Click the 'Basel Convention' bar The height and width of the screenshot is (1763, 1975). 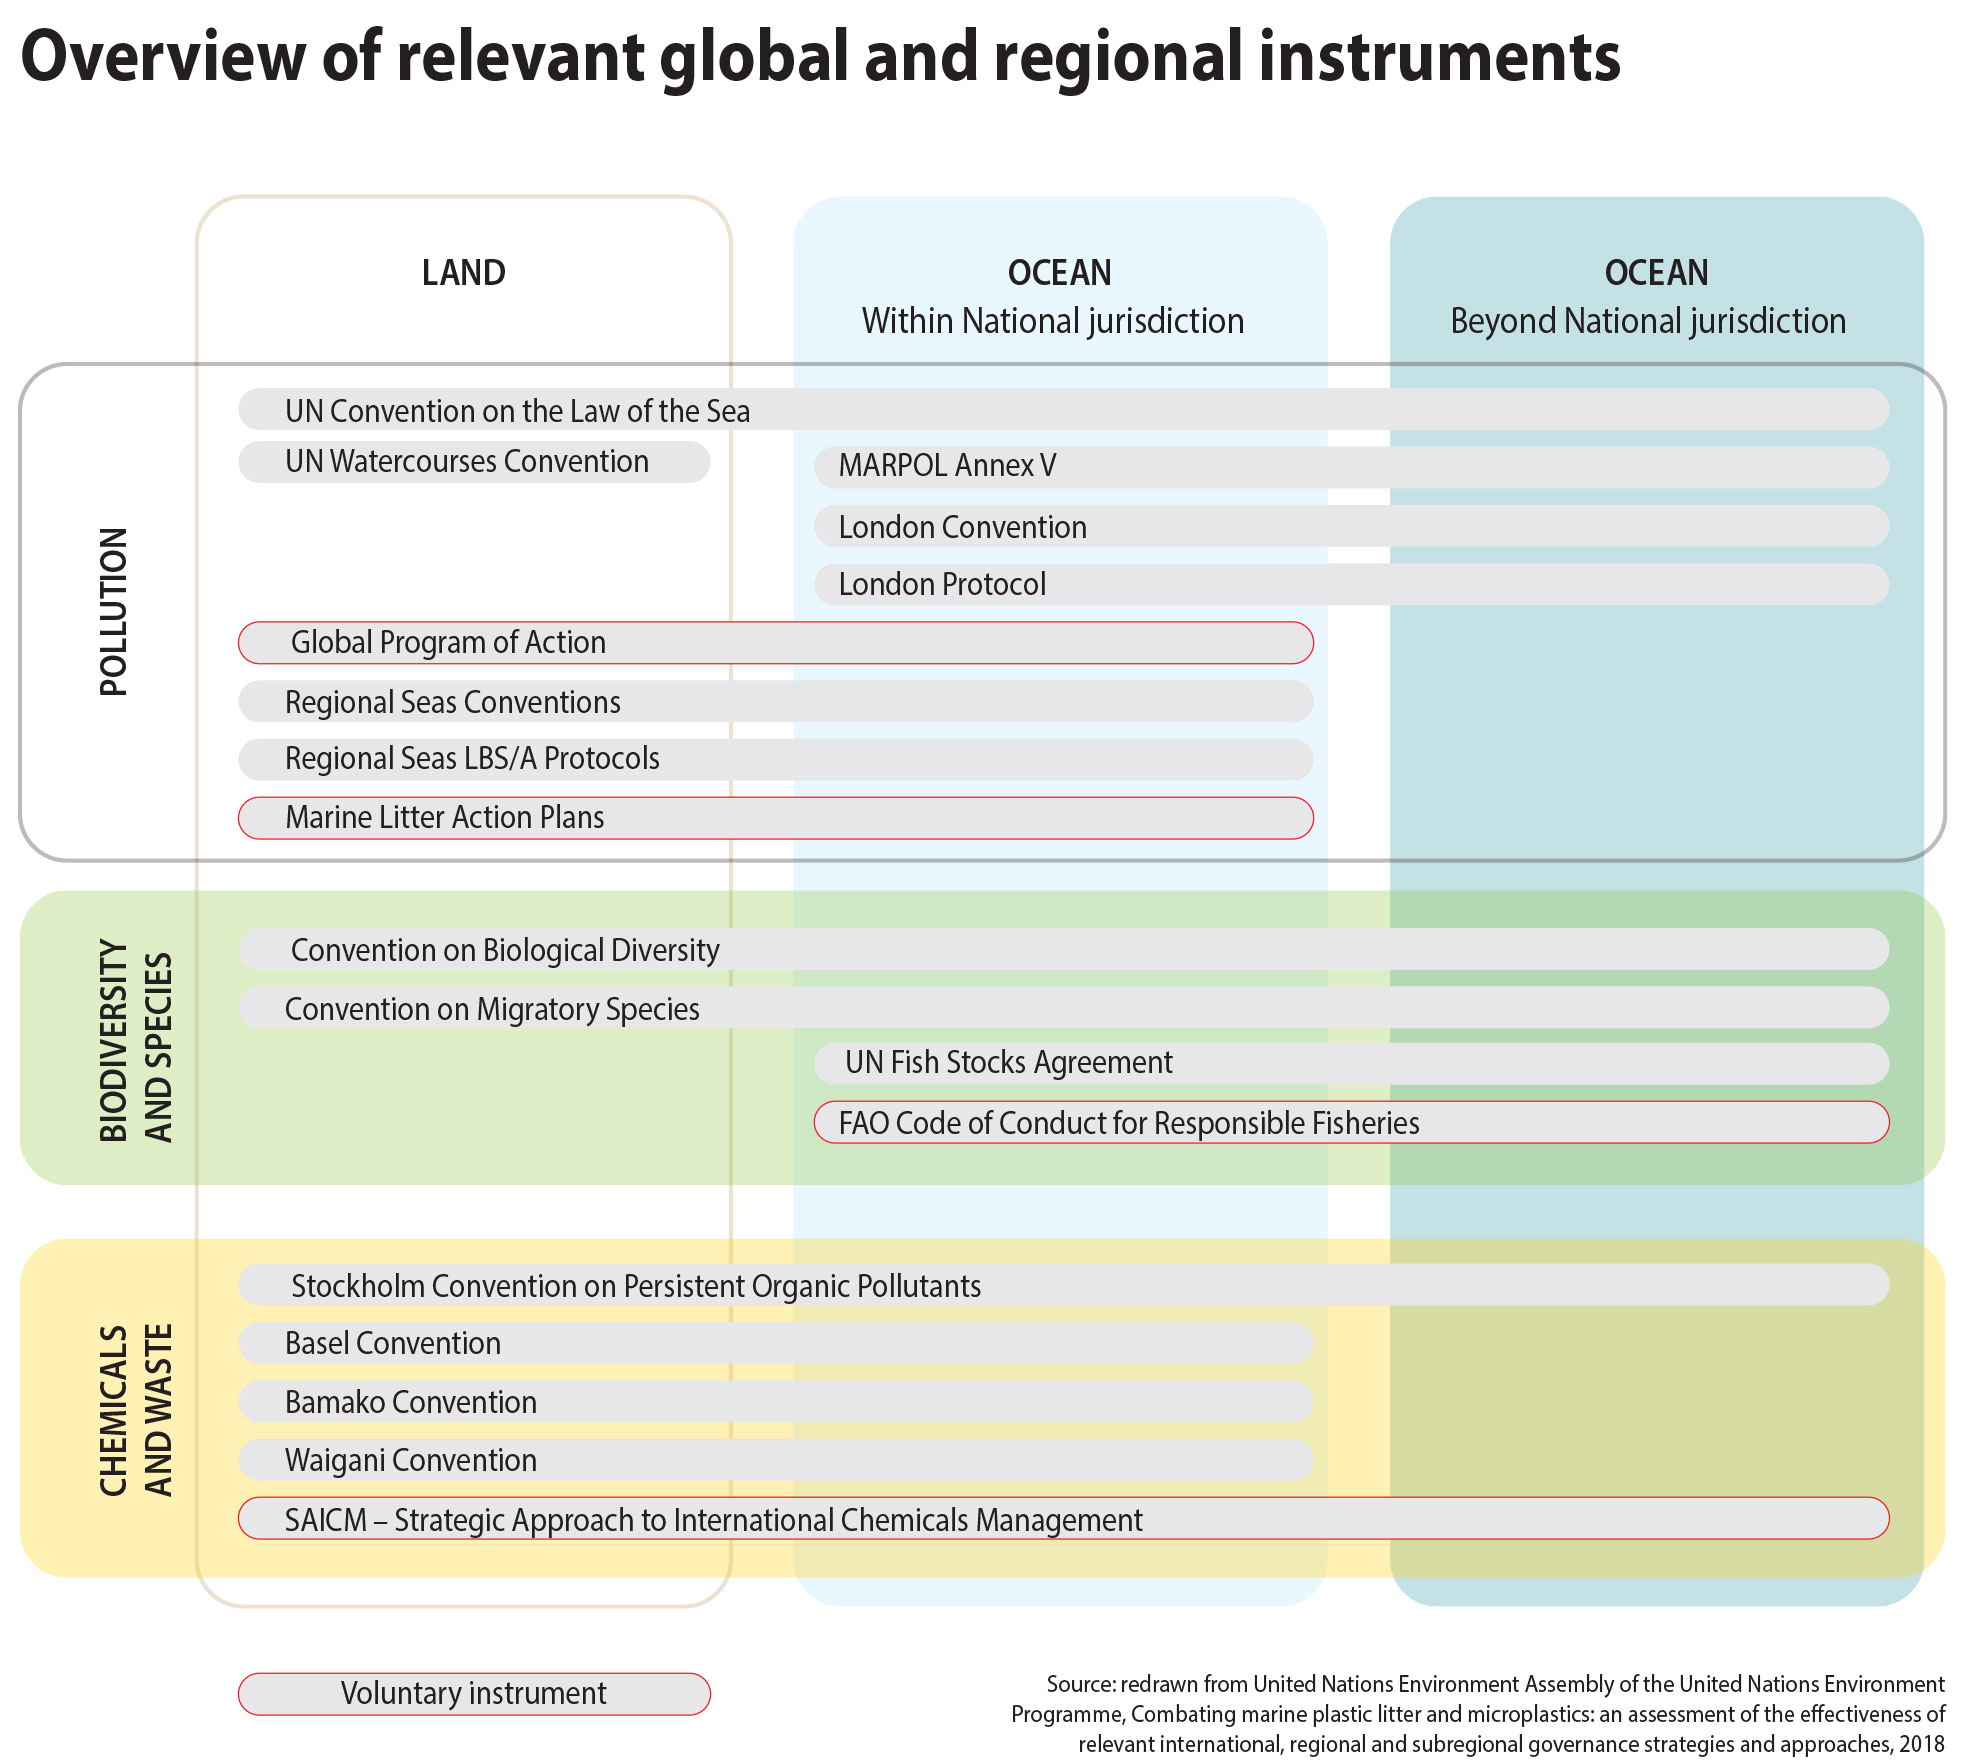tap(776, 1343)
